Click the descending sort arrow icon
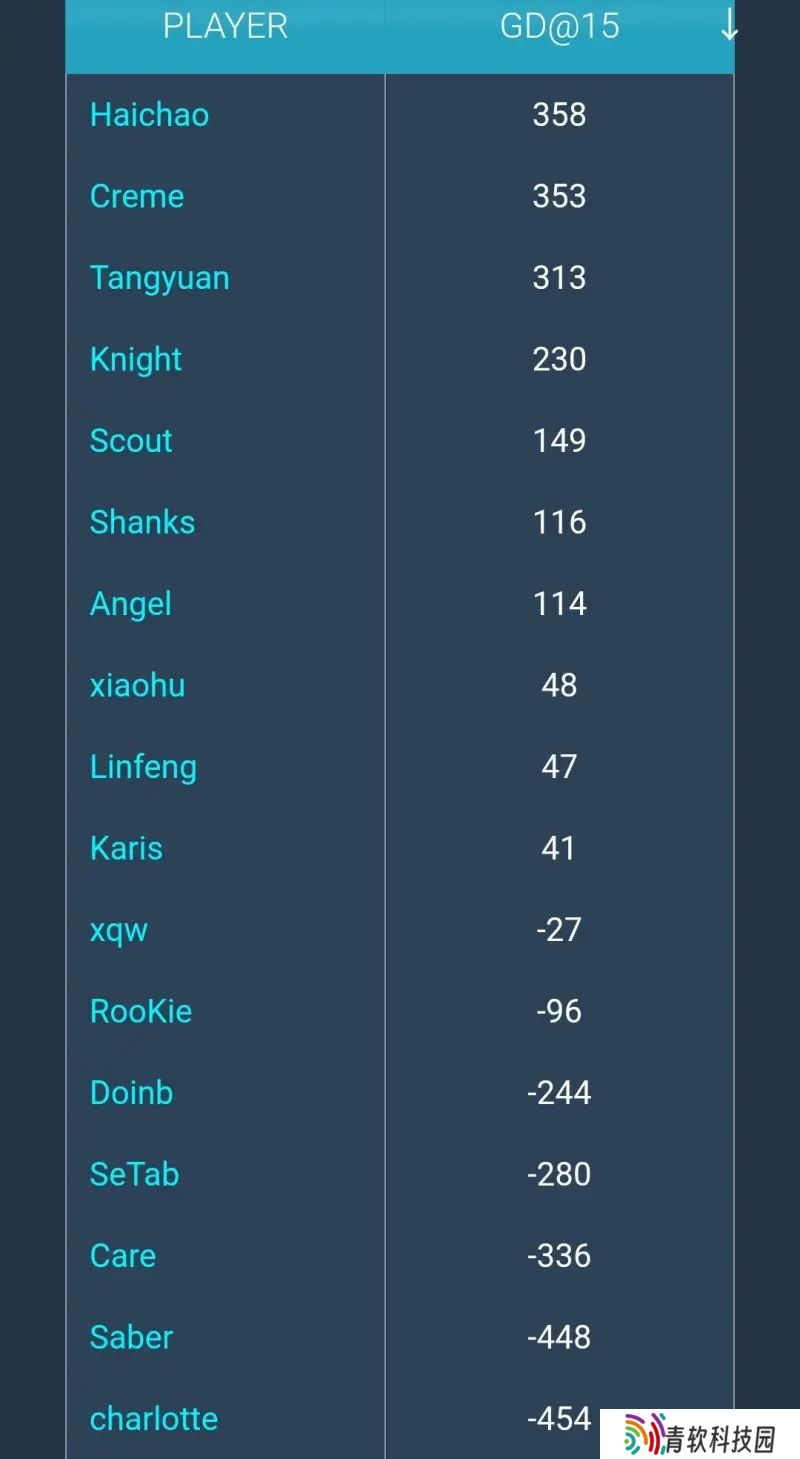The width and height of the screenshot is (800, 1459). [729, 26]
